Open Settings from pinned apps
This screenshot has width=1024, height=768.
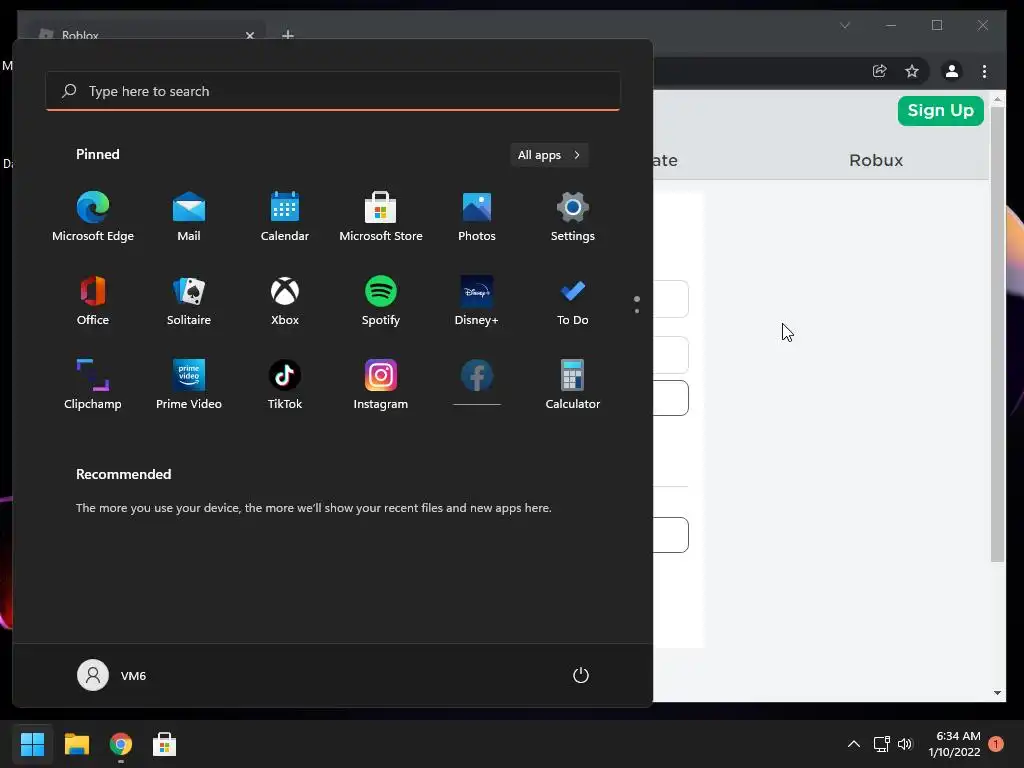[x=573, y=217]
